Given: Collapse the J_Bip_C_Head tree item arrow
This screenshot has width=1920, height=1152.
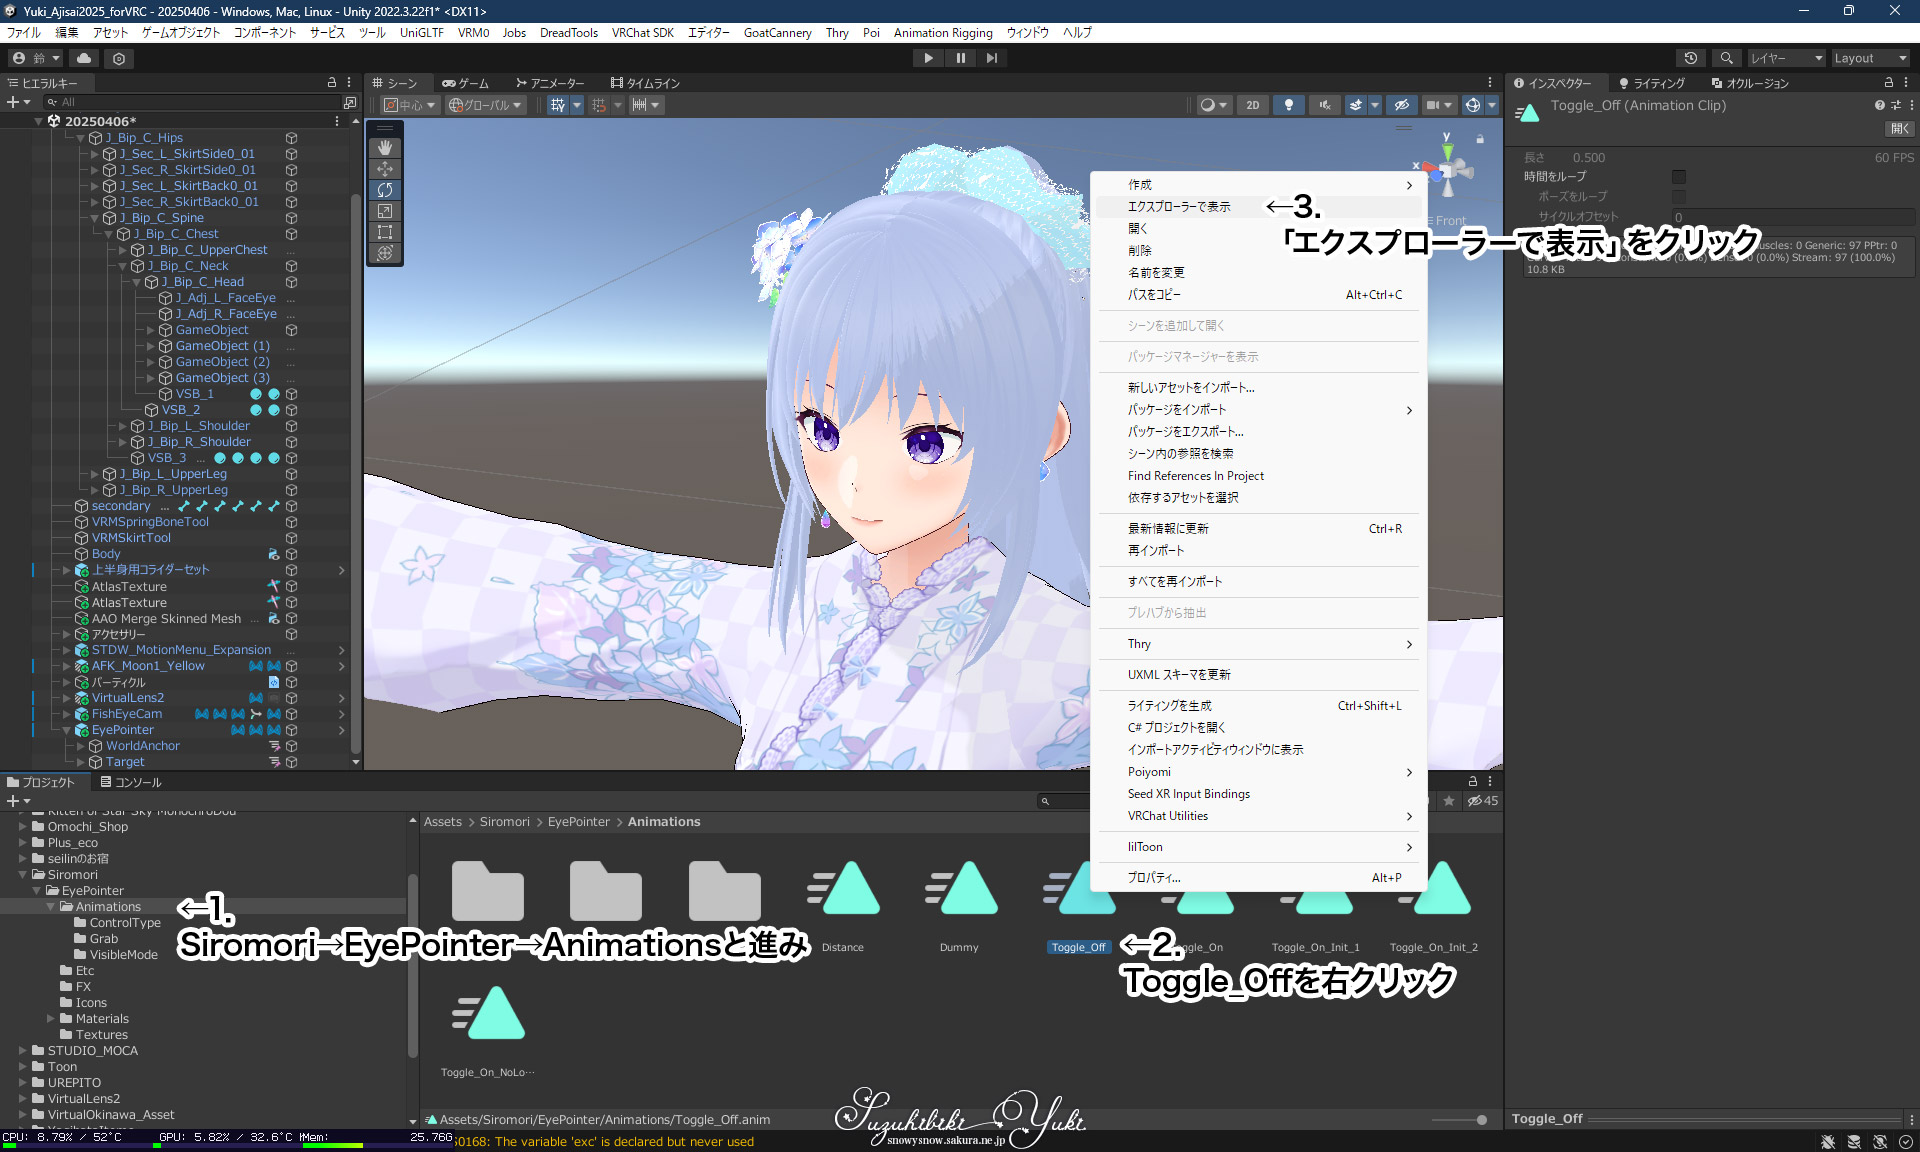Looking at the screenshot, I should (x=137, y=282).
